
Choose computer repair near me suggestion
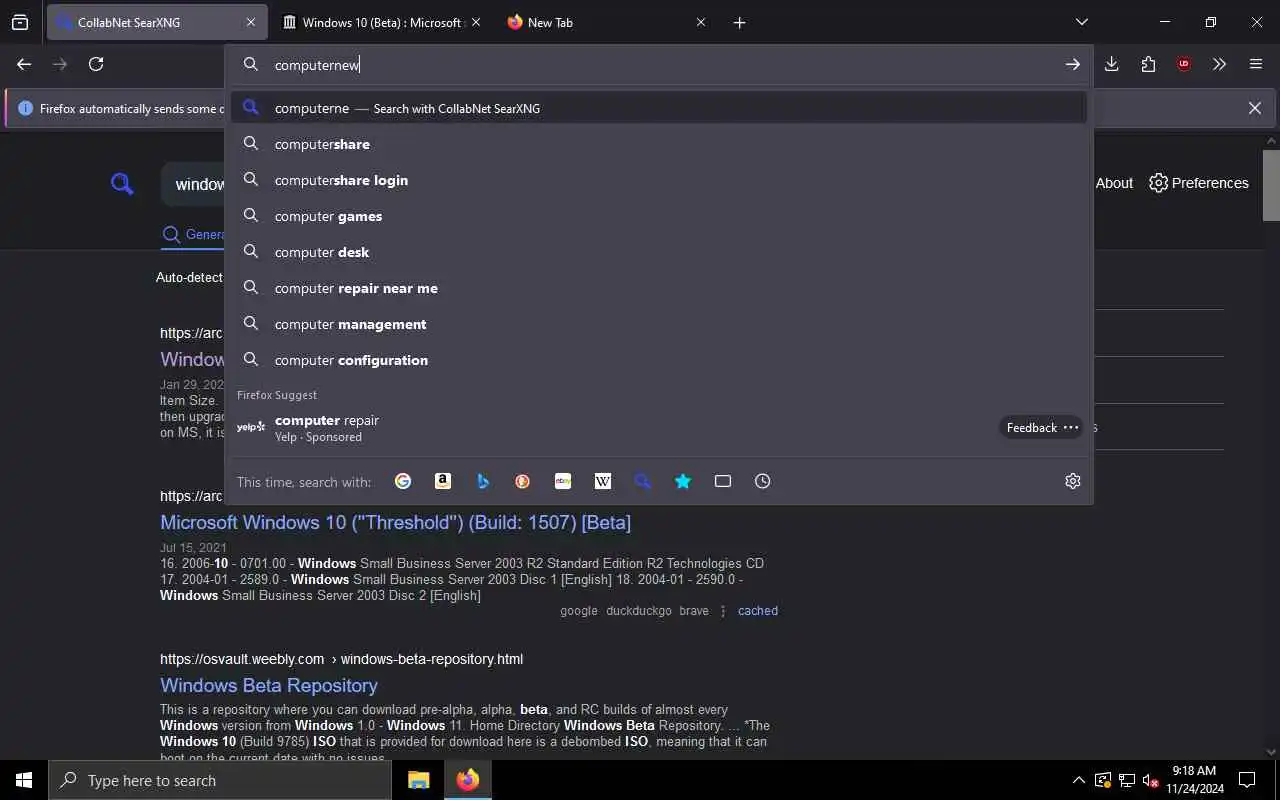(x=659, y=288)
